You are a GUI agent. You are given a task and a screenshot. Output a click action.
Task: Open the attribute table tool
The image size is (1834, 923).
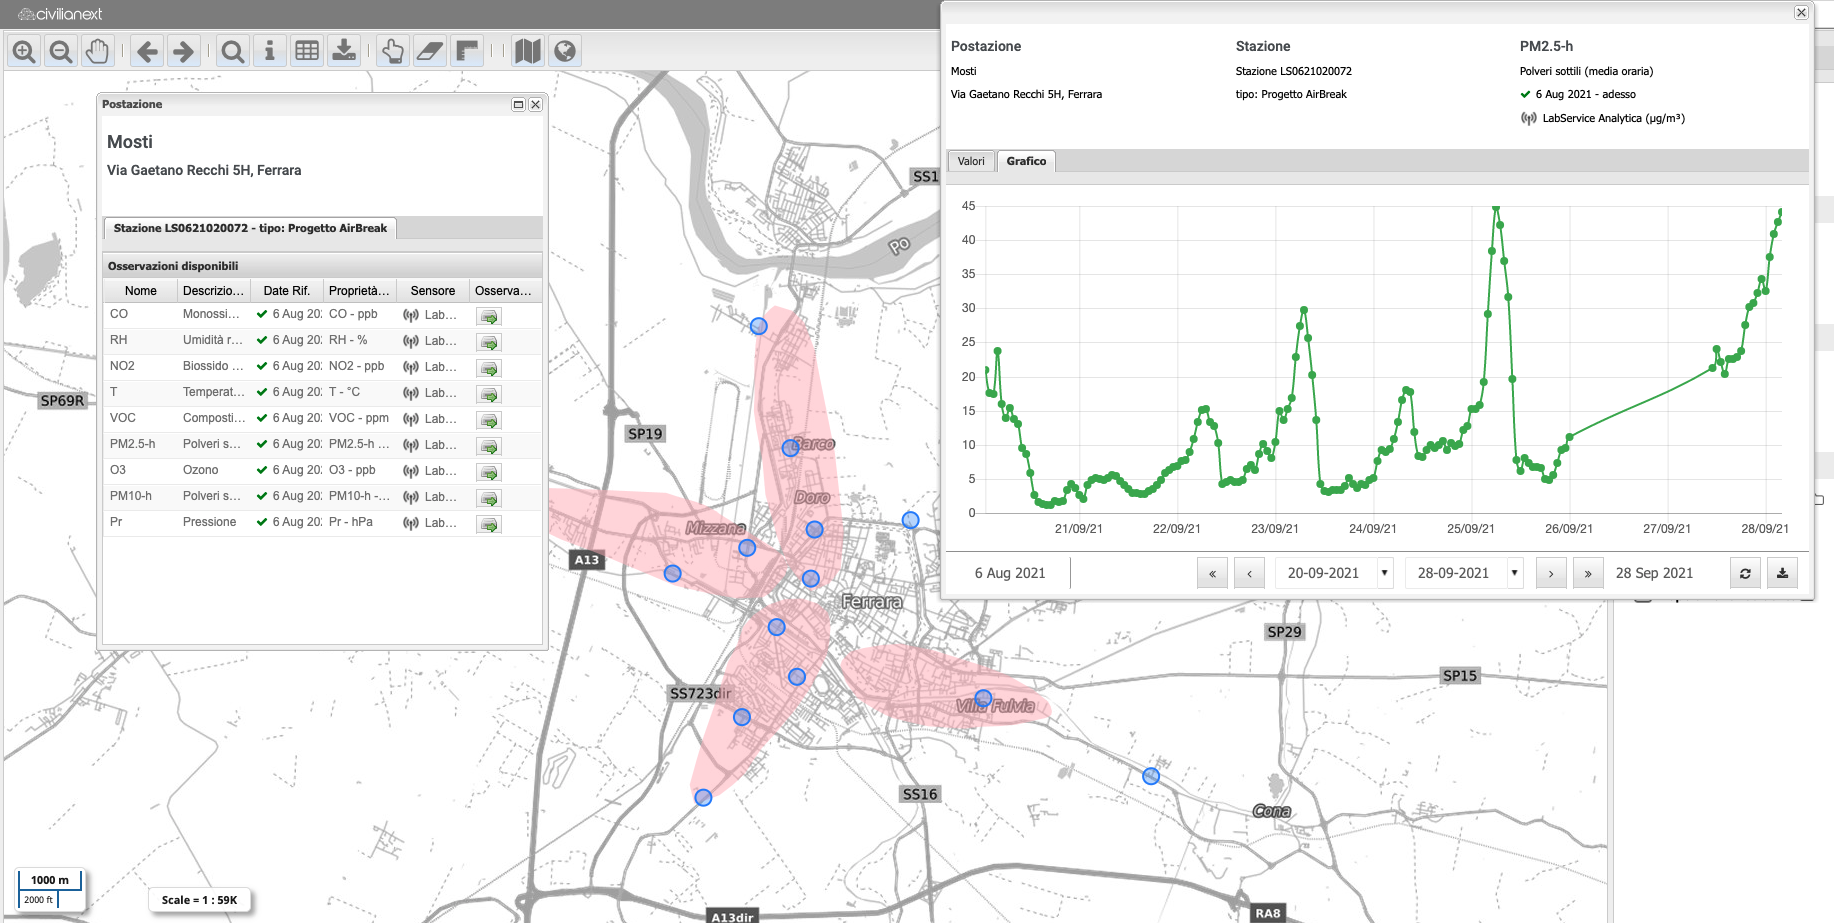306,51
